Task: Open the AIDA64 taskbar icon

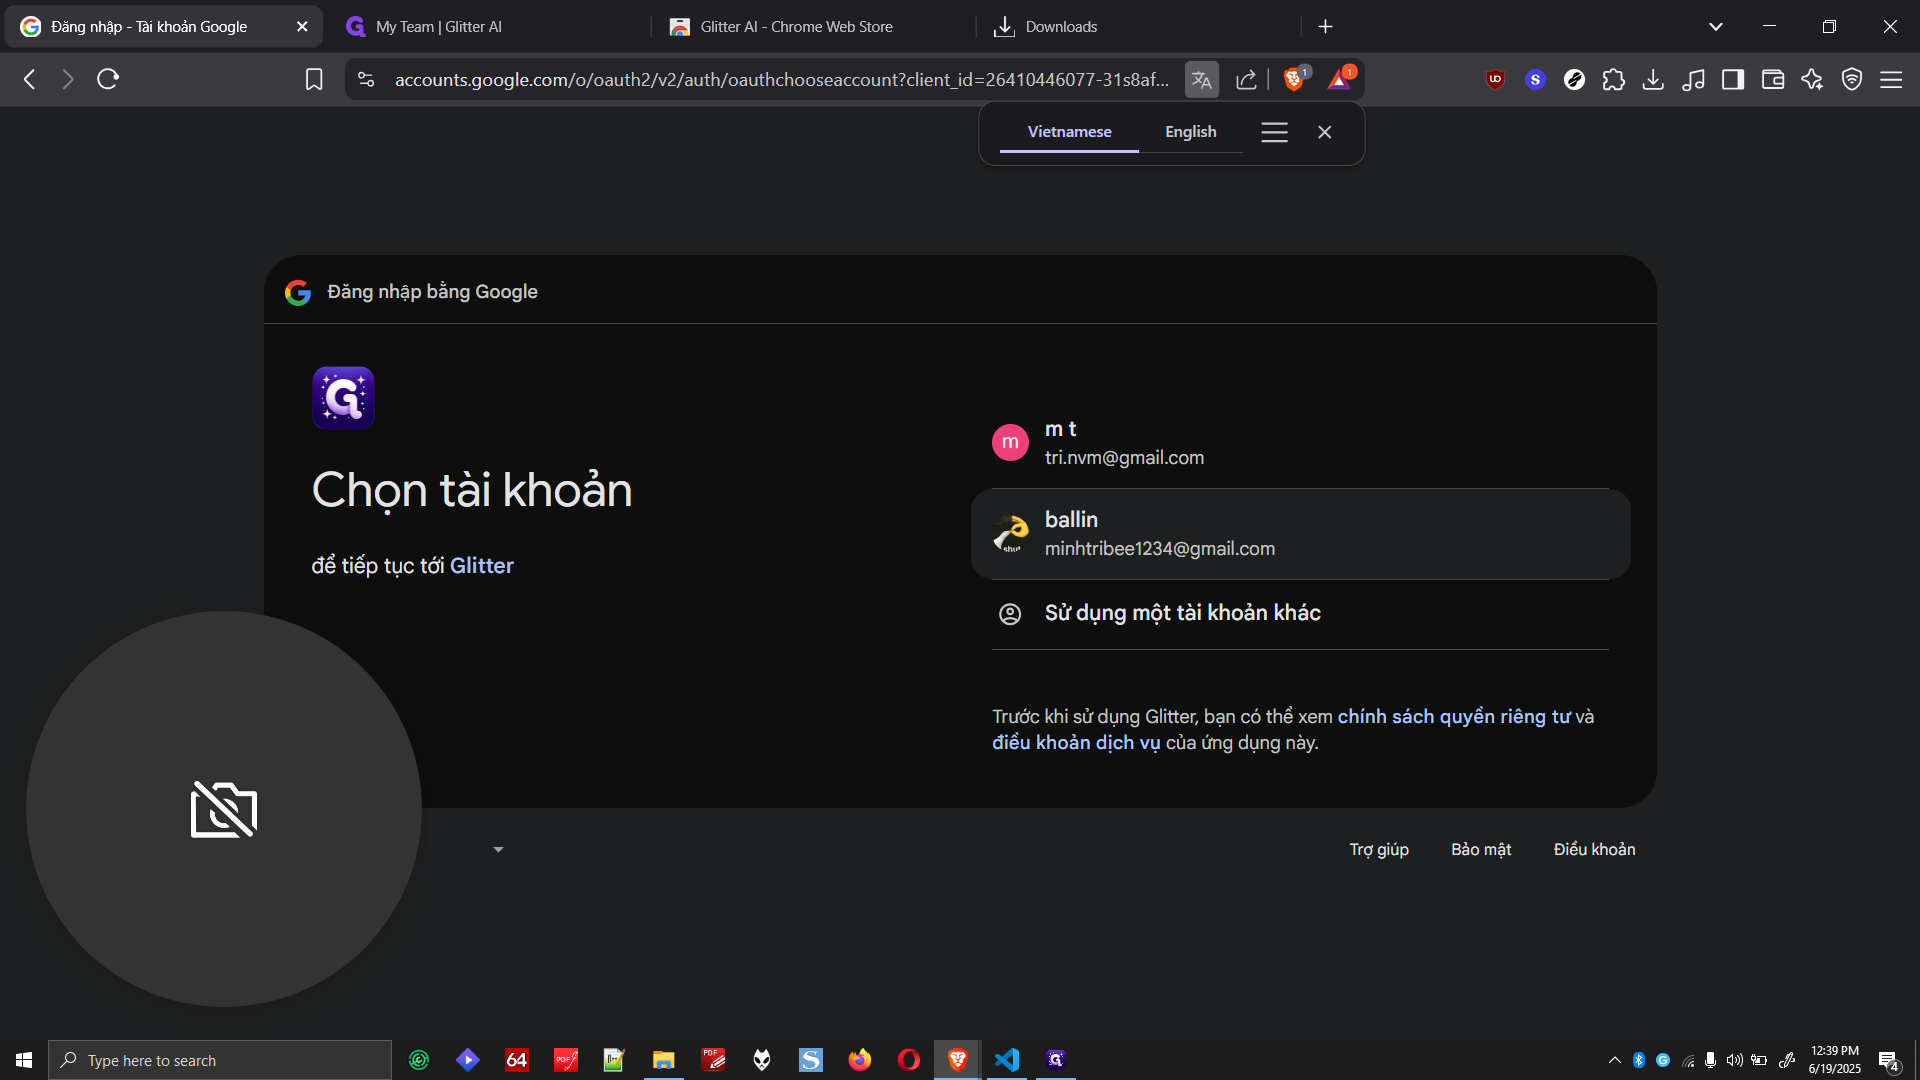Action: coord(516,1060)
